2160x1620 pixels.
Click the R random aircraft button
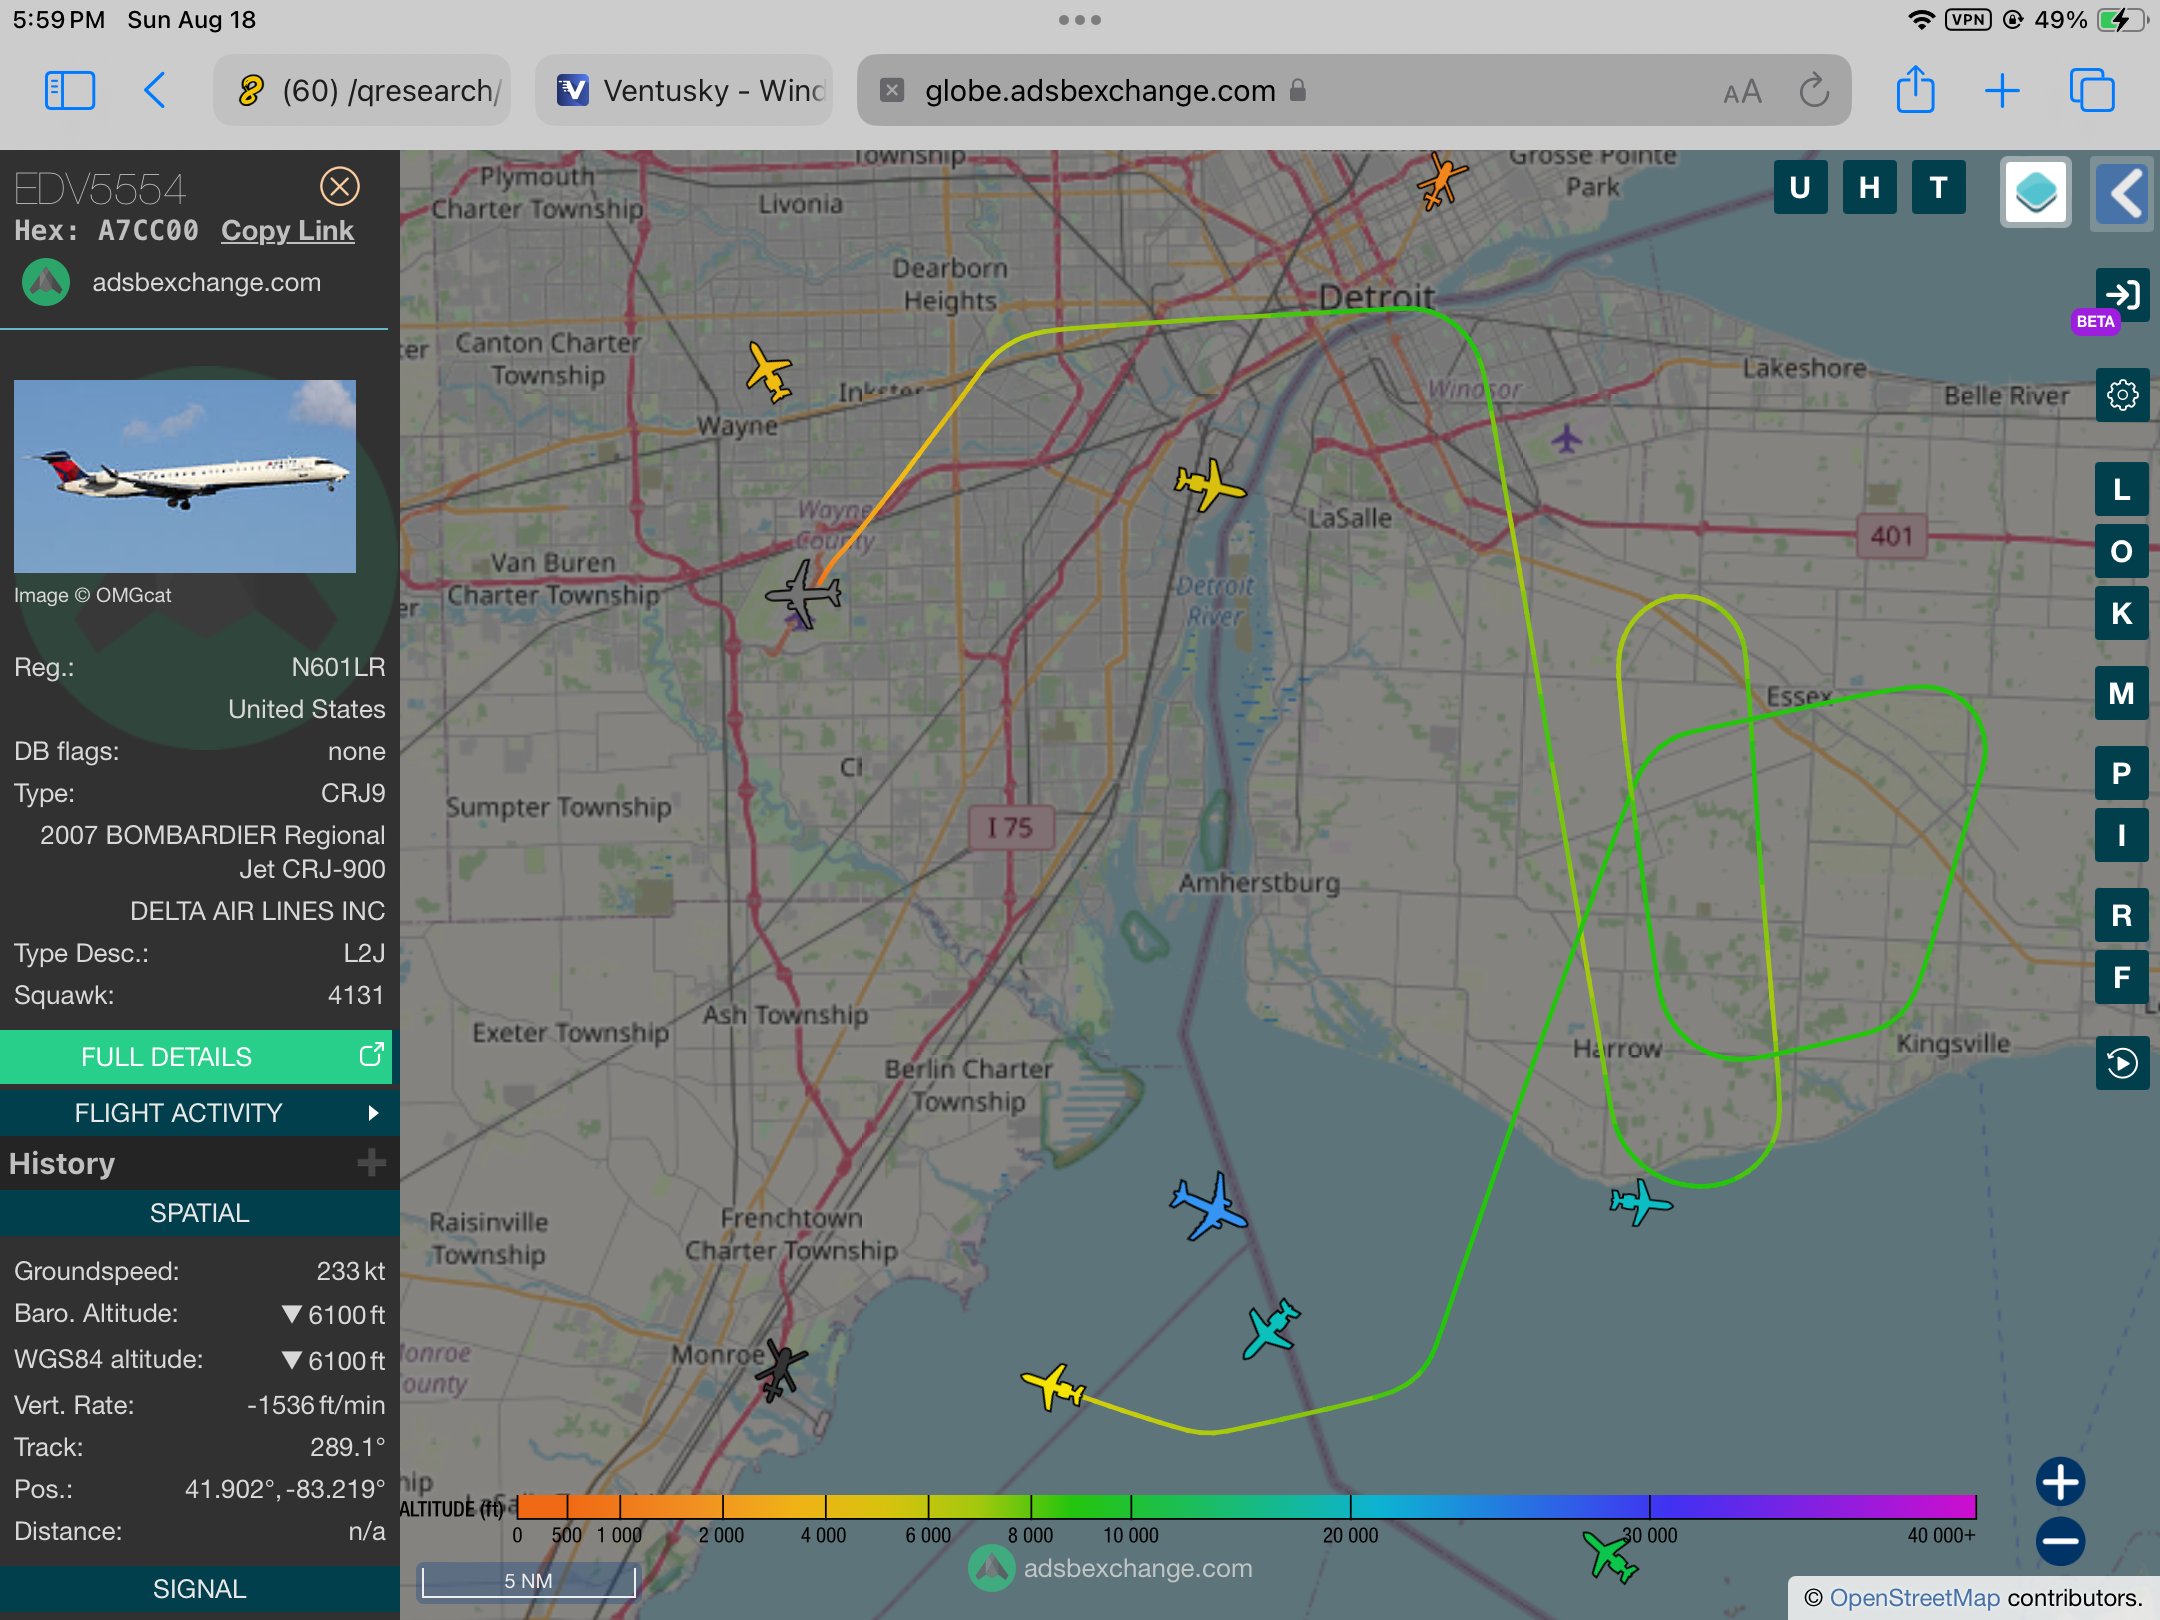point(2122,915)
